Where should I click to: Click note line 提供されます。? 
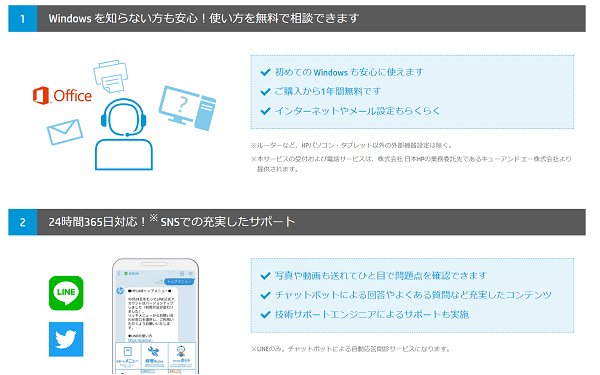278,169
